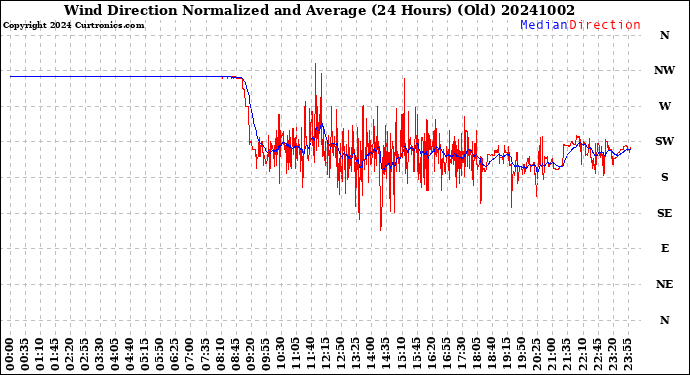The height and width of the screenshot is (375, 690).
Task: Select the E axis label
Action: [664, 248]
